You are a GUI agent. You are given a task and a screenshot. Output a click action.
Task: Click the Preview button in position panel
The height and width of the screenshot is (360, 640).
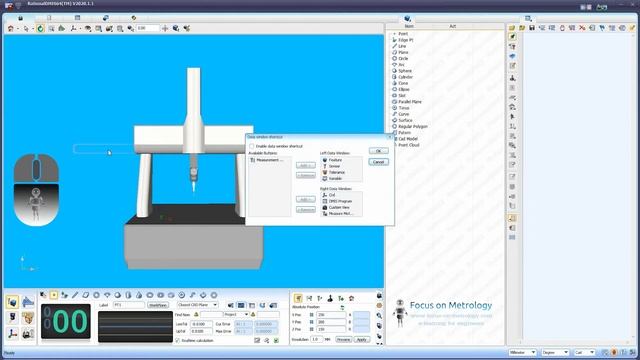(344, 340)
